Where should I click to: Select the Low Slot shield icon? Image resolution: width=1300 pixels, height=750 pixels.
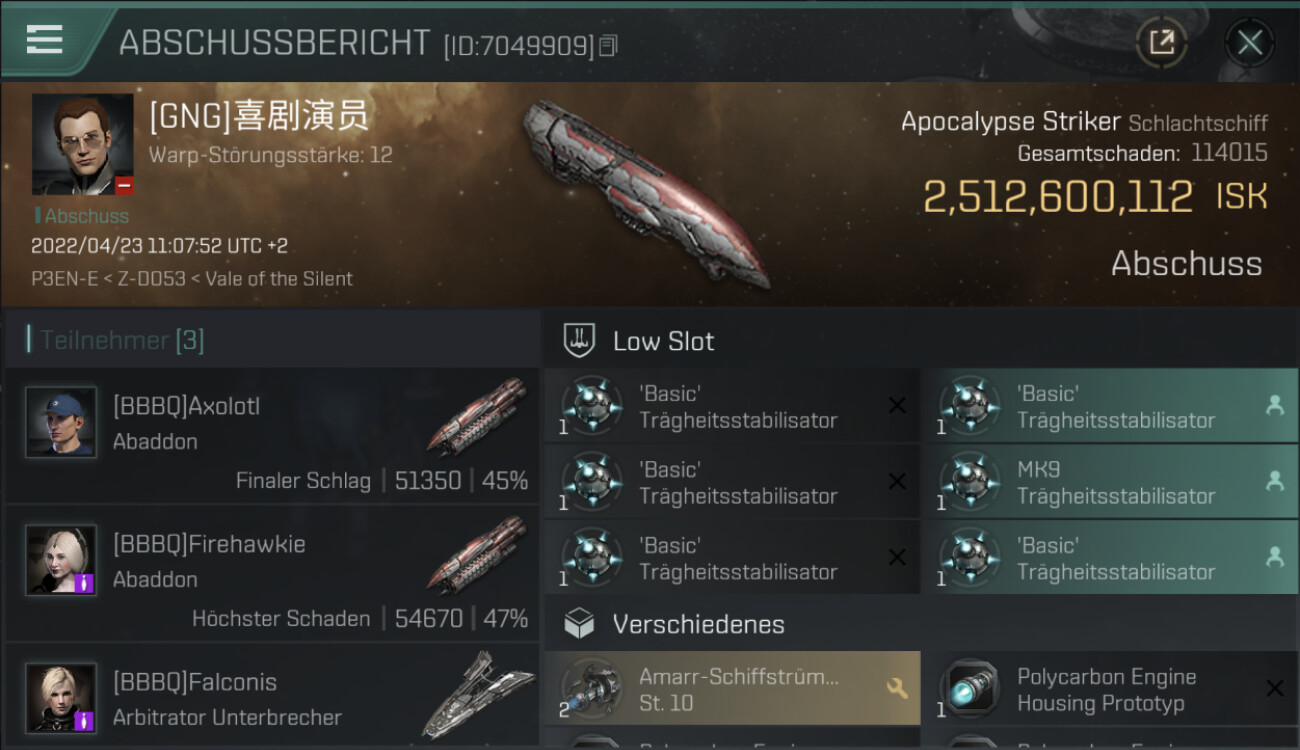tap(580, 340)
